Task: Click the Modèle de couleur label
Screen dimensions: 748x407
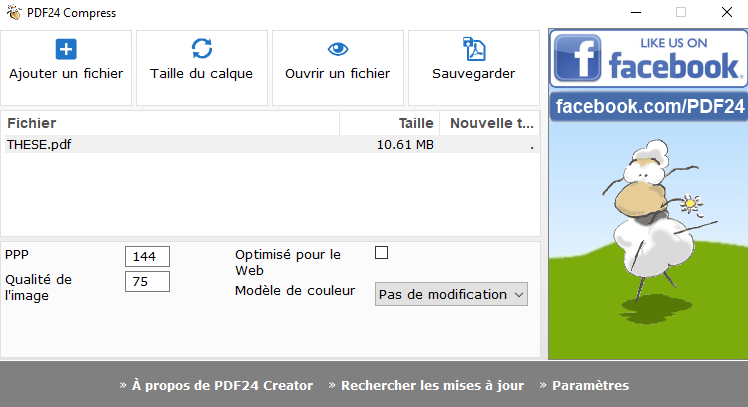Action: click(x=295, y=291)
